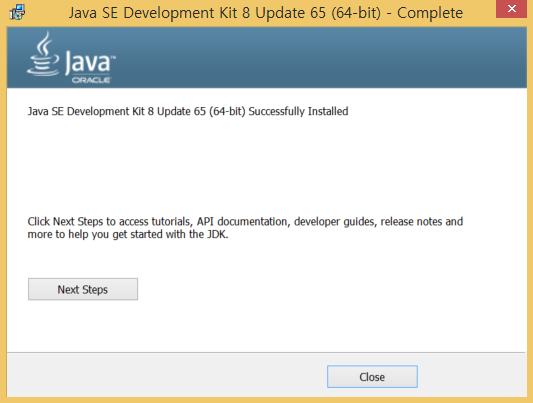
Task: Click the 'Successfully Installed' message text
Action: 188,111
